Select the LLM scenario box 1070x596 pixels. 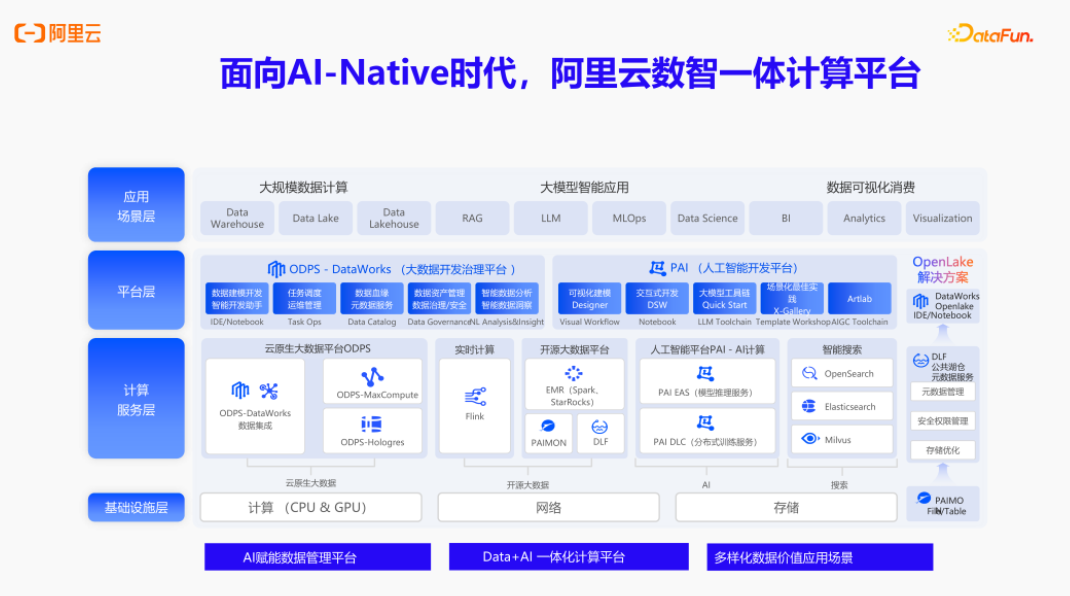[x=551, y=218]
